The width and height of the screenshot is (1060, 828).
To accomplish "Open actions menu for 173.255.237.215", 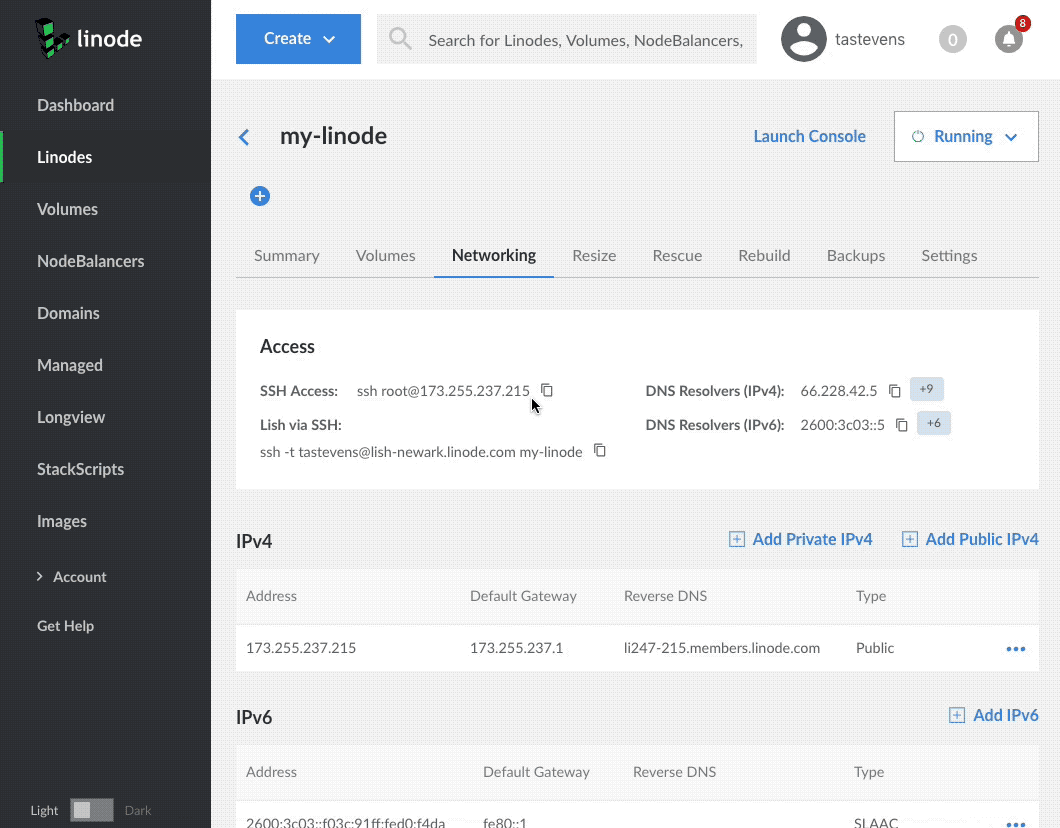I will [1015, 649].
